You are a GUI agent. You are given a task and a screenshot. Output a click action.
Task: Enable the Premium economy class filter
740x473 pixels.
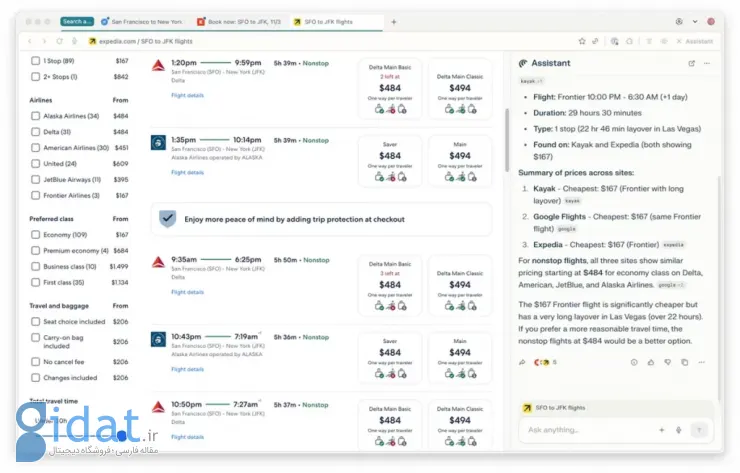pyautogui.click(x=36, y=251)
